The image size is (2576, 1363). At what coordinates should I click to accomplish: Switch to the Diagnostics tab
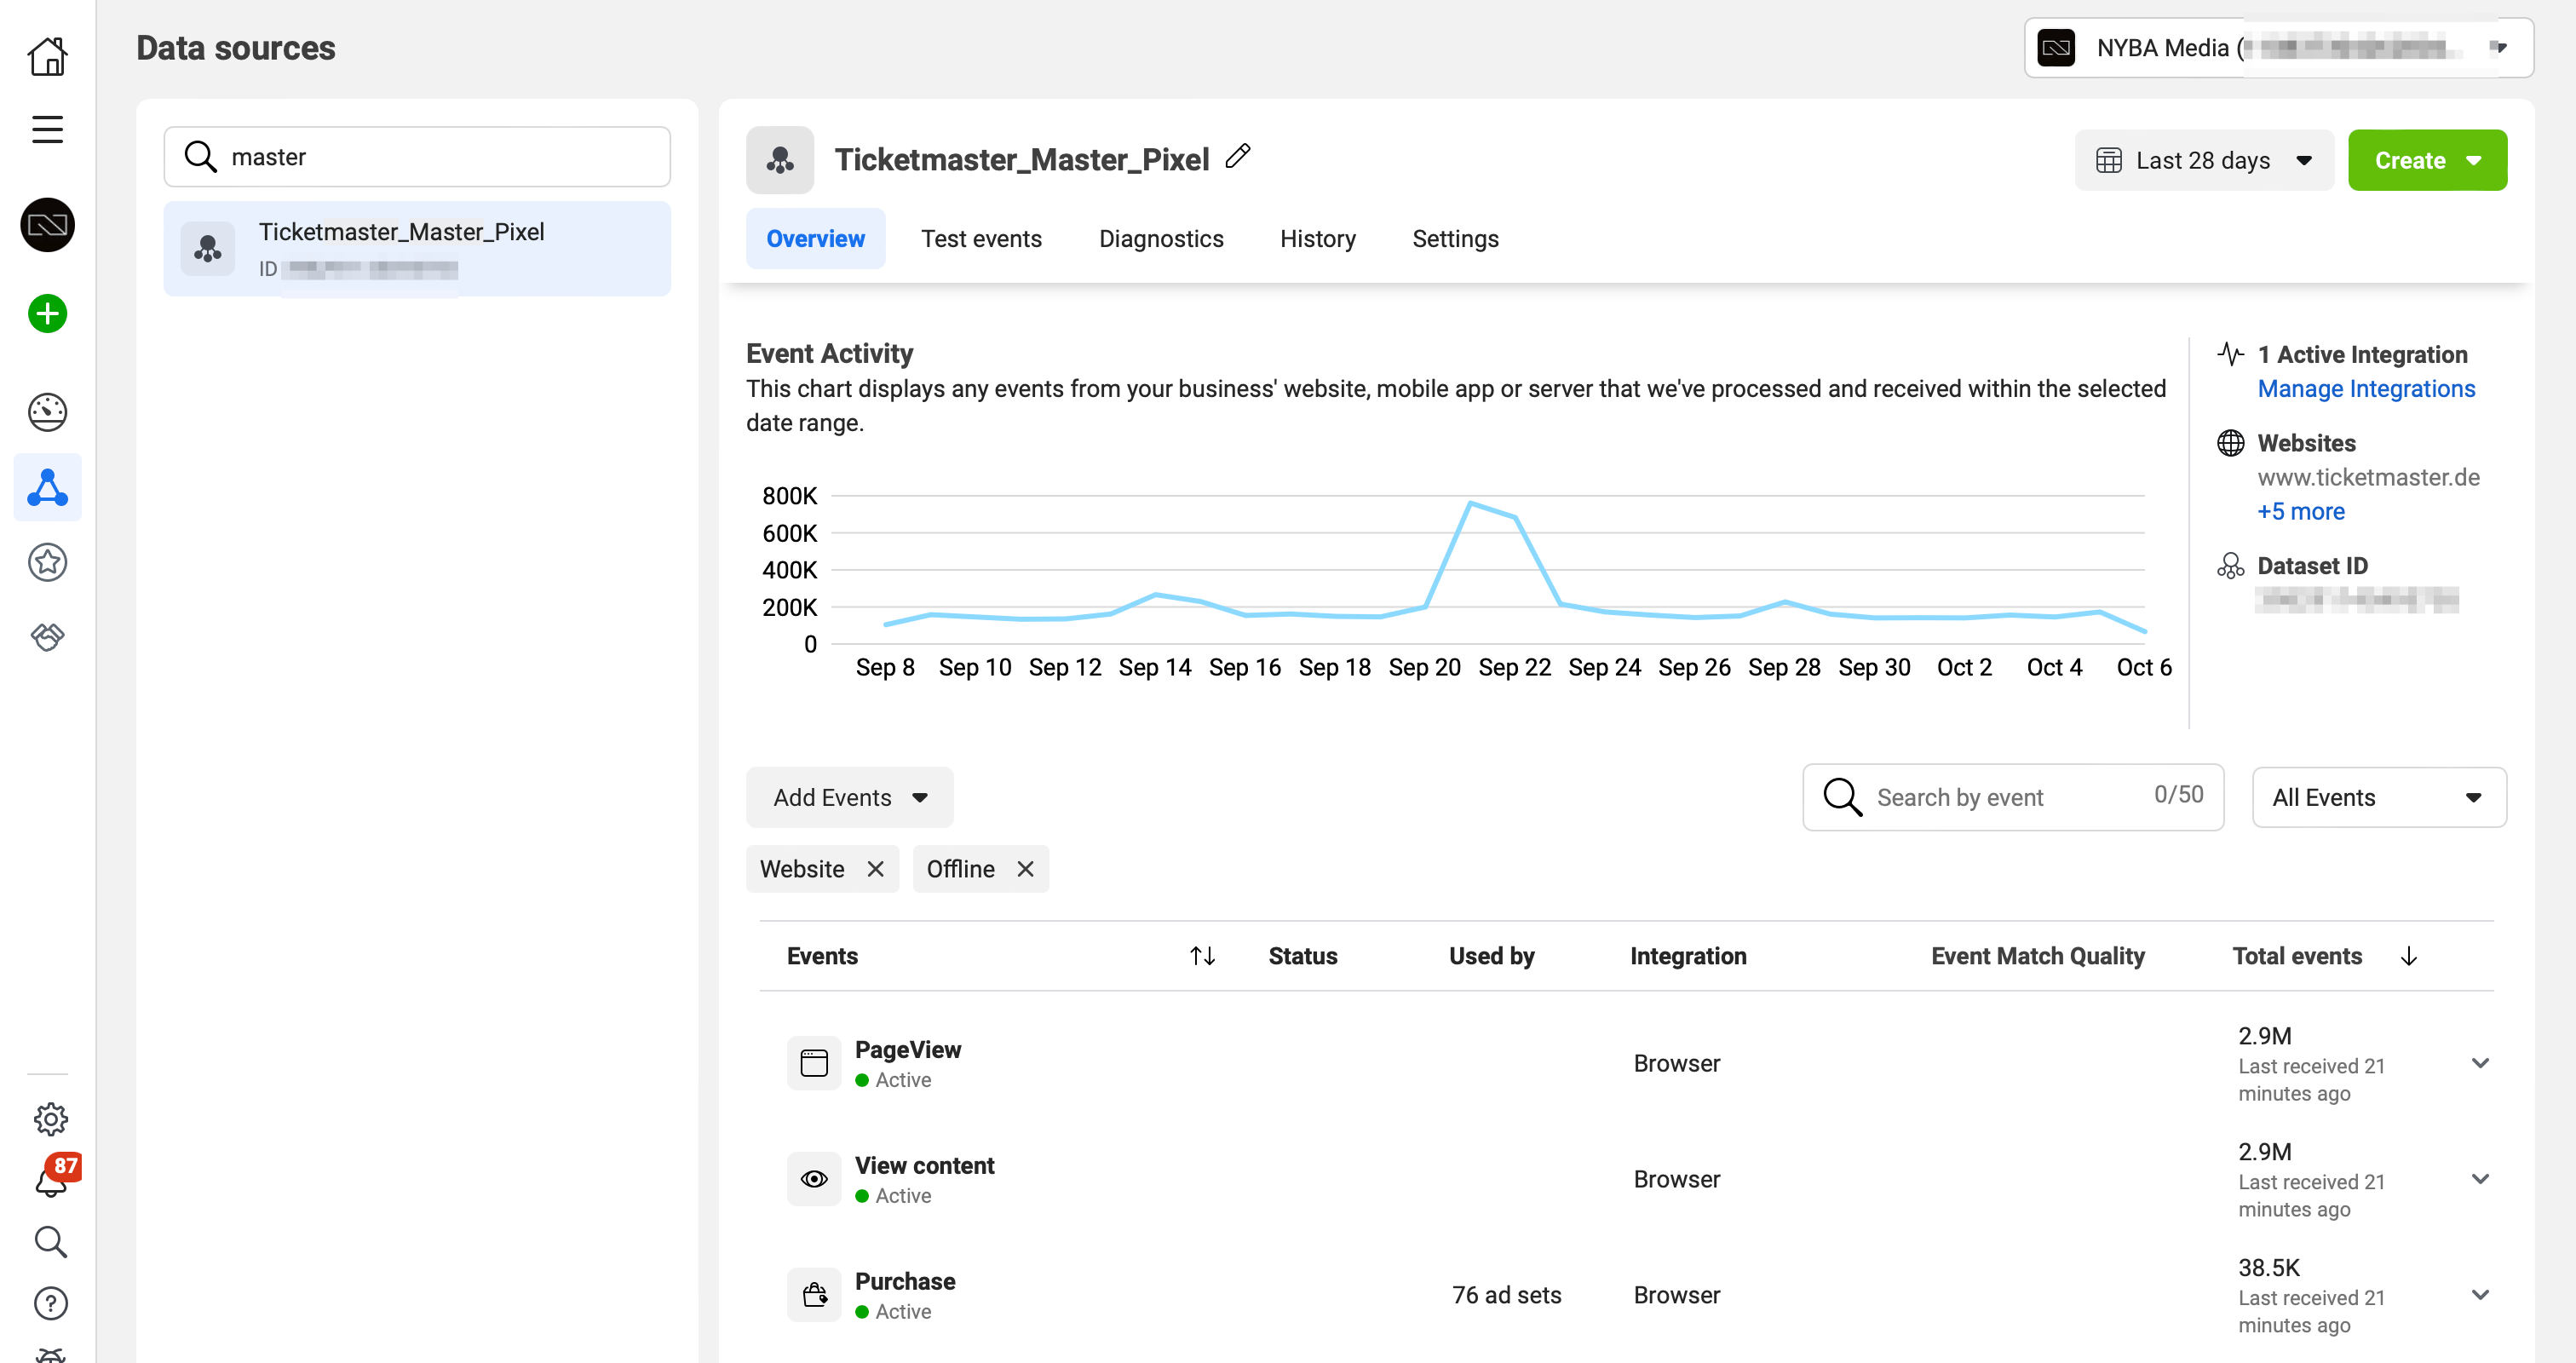click(x=1161, y=238)
